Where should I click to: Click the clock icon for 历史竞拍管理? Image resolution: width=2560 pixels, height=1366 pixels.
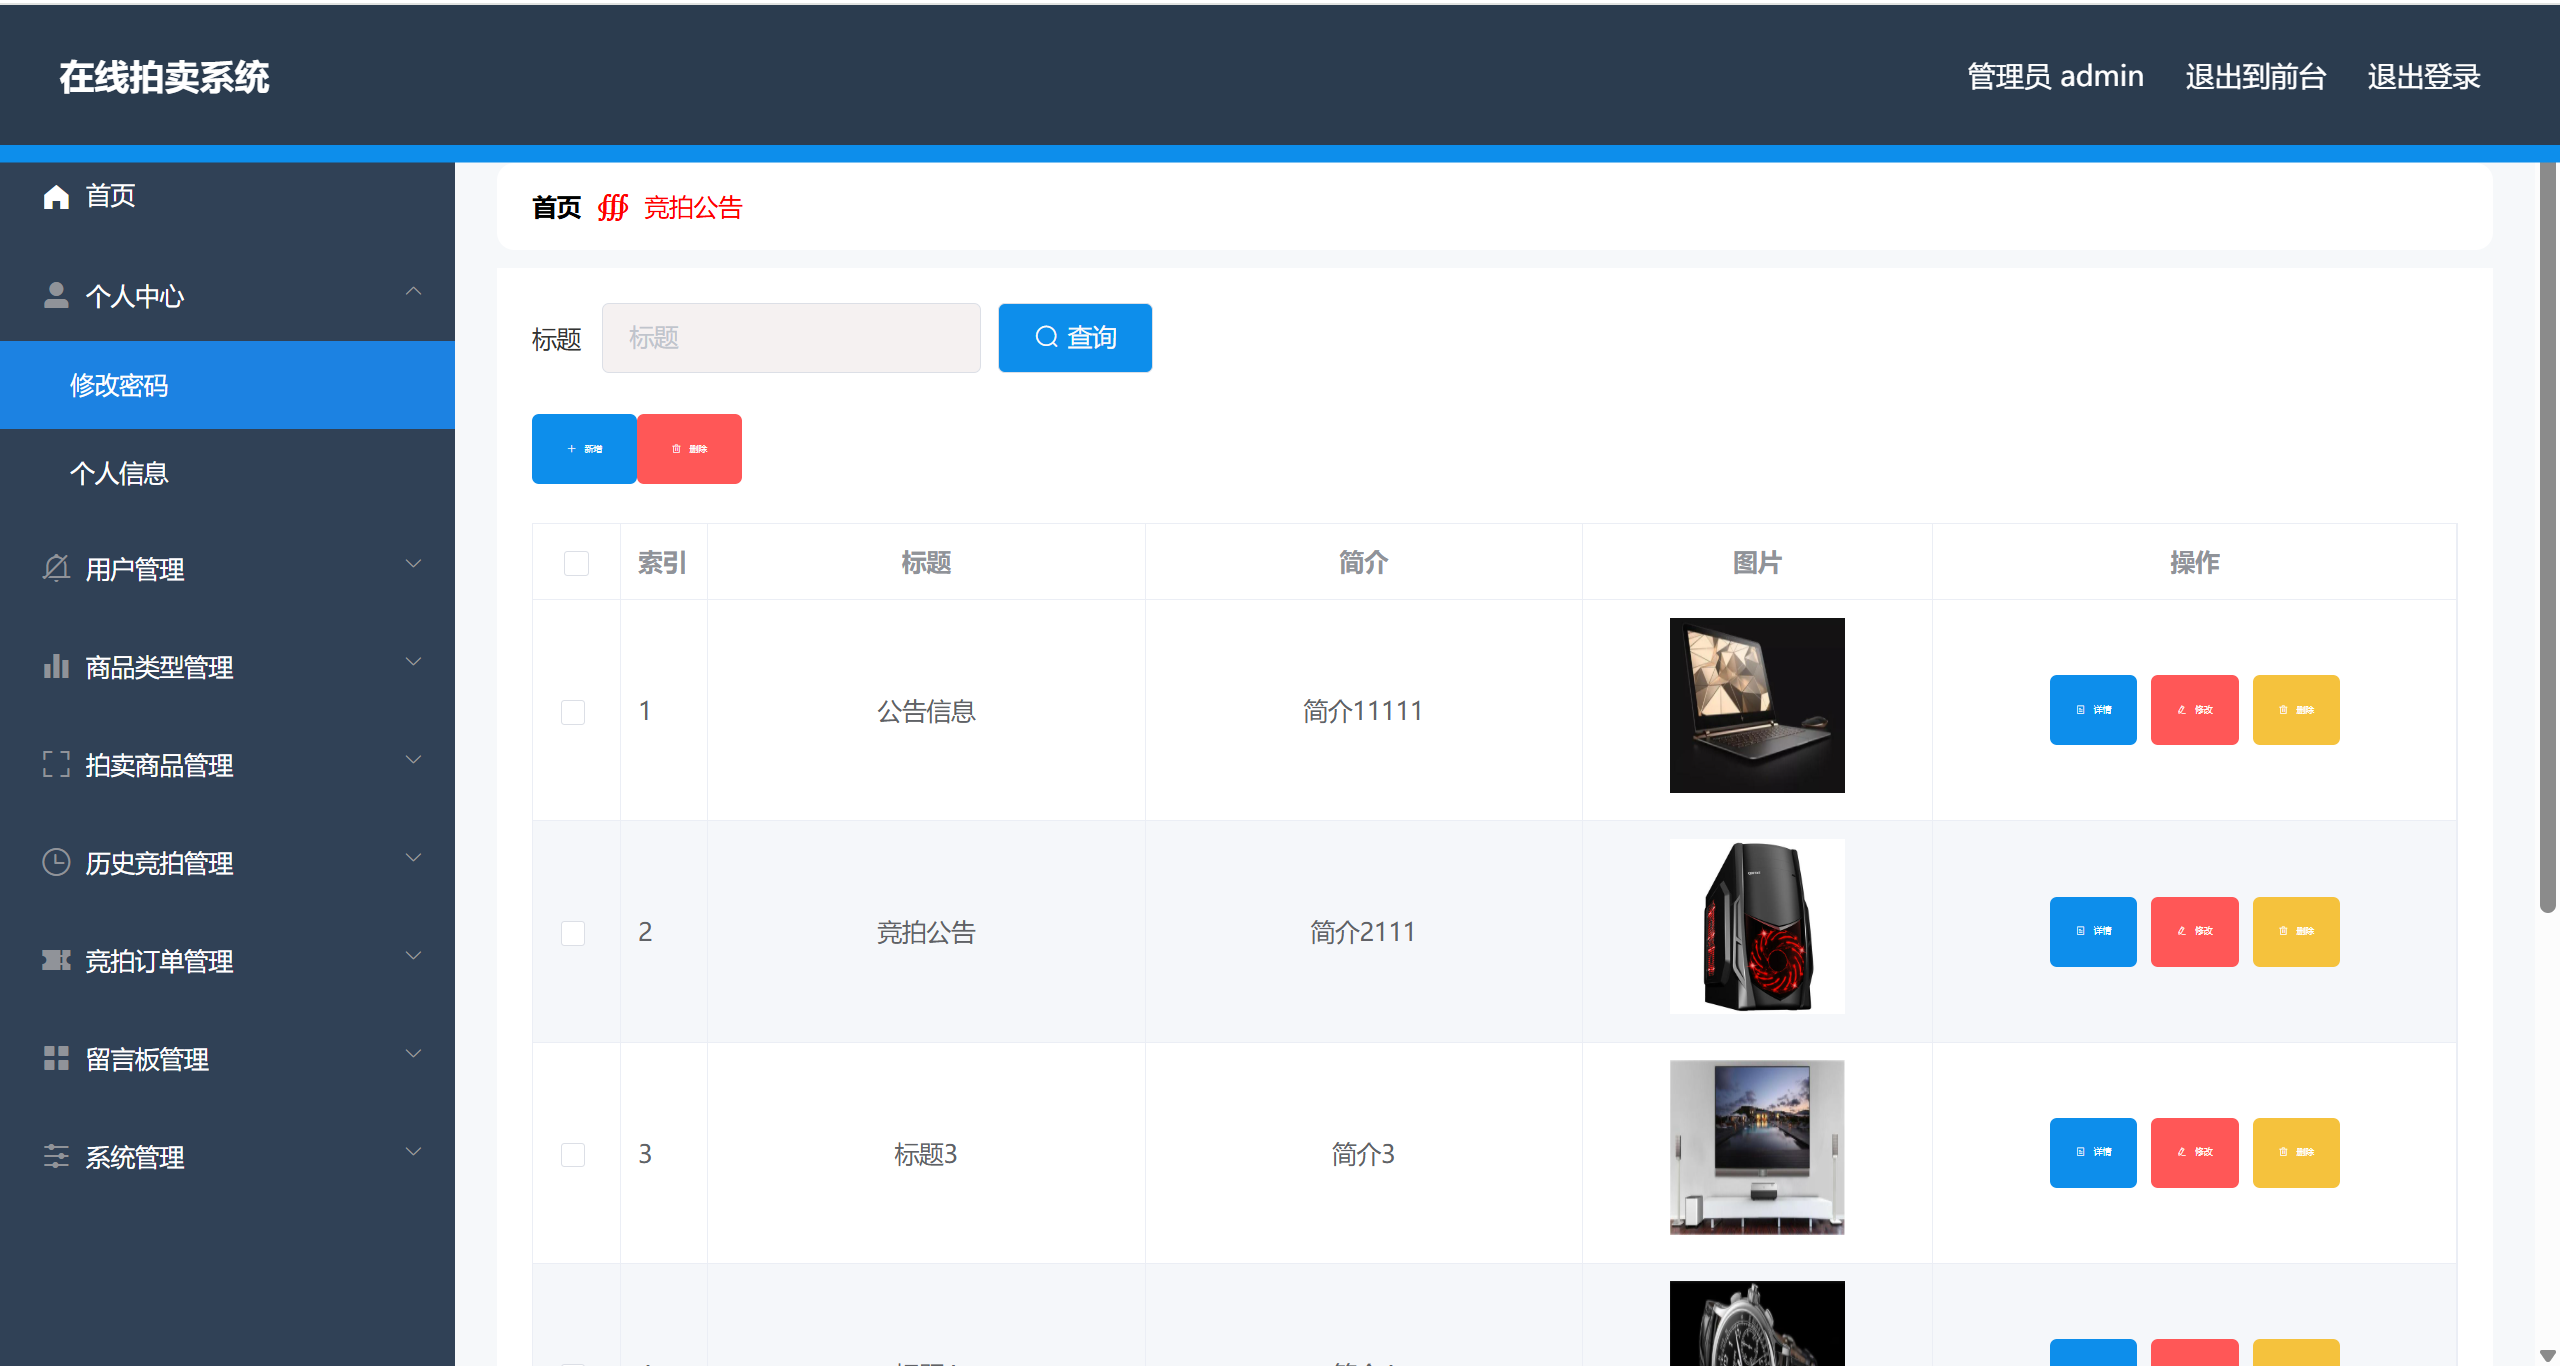pos(56,862)
